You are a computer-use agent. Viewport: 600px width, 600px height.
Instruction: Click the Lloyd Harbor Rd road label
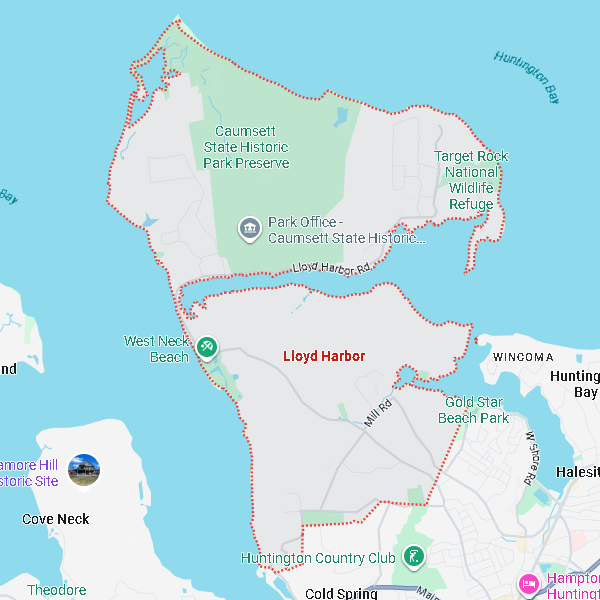pos(332,268)
